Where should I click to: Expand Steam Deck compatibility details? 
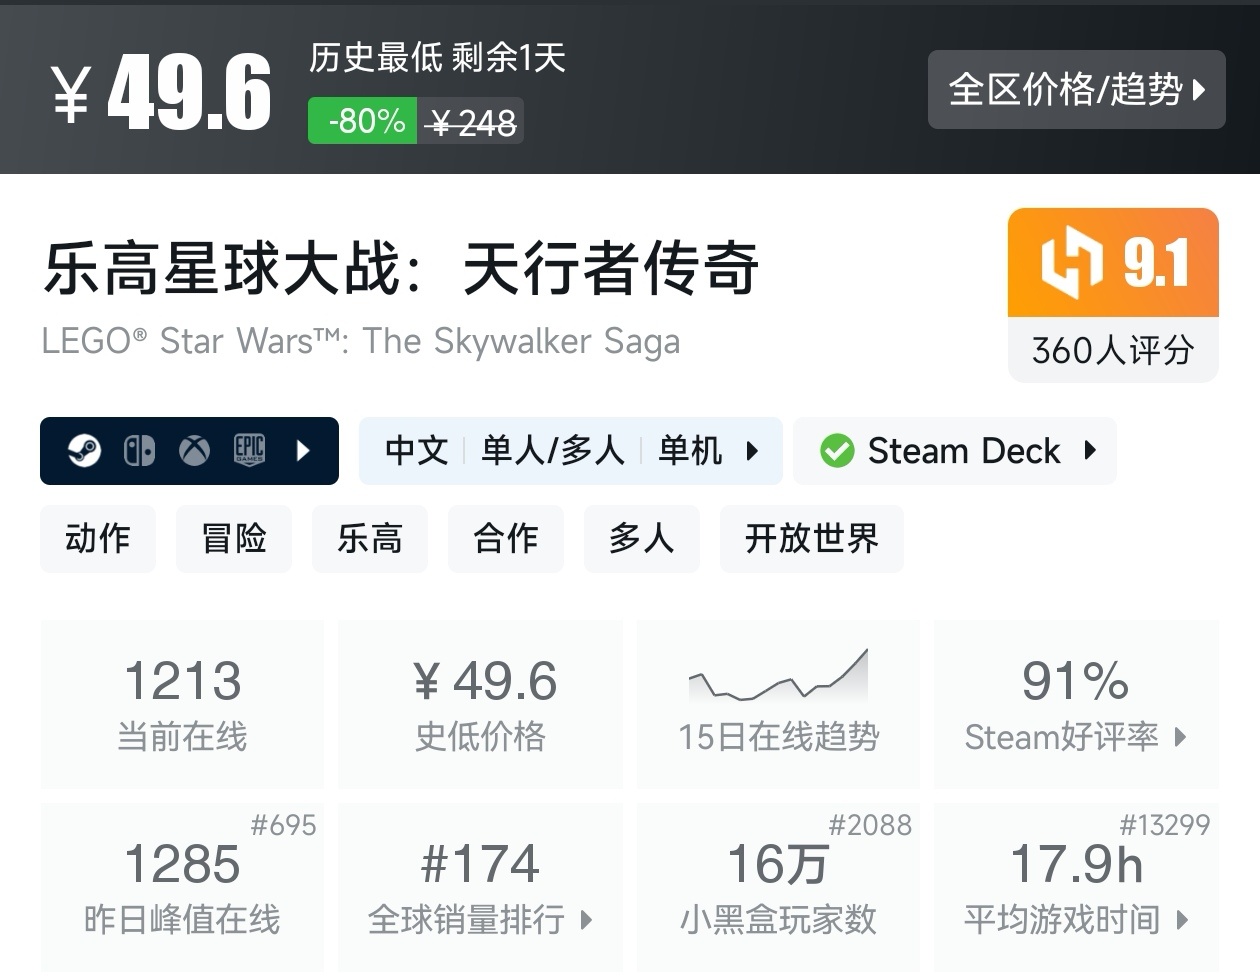(x=1090, y=451)
